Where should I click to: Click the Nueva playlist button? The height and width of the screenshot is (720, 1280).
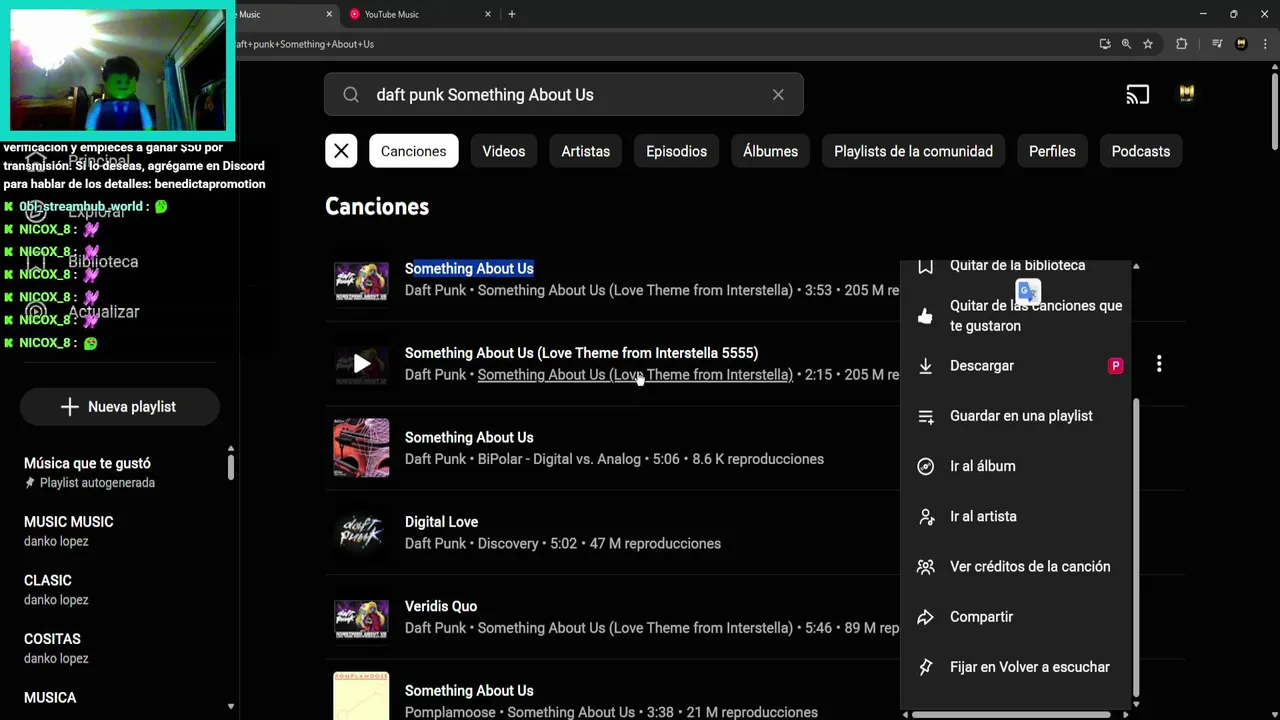[119, 407]
